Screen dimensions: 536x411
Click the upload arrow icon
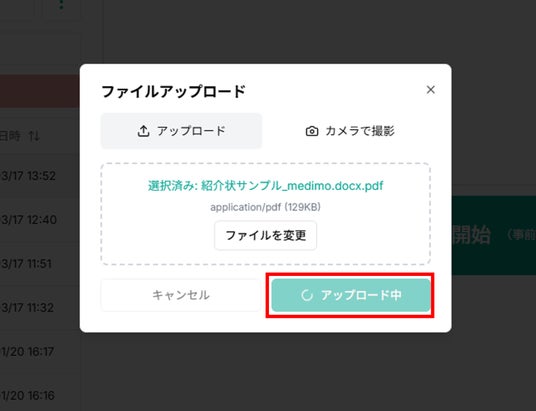pos(143,131)
